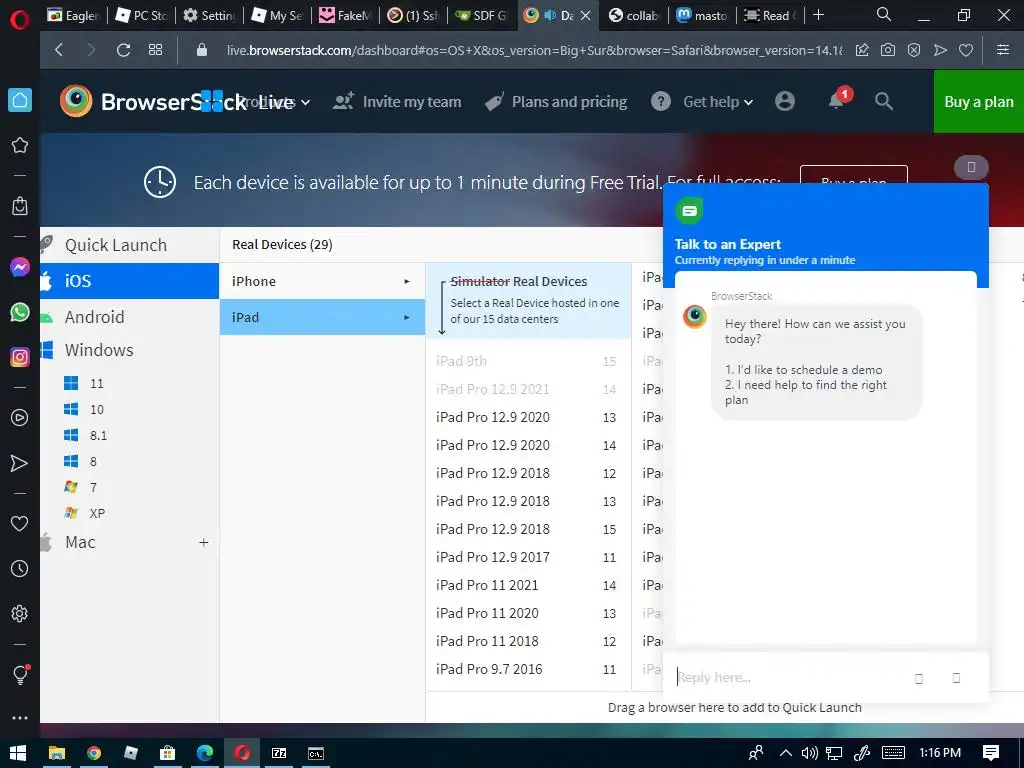Choose iPad Pro 12.9 2018 version 15

click(528, 529)
